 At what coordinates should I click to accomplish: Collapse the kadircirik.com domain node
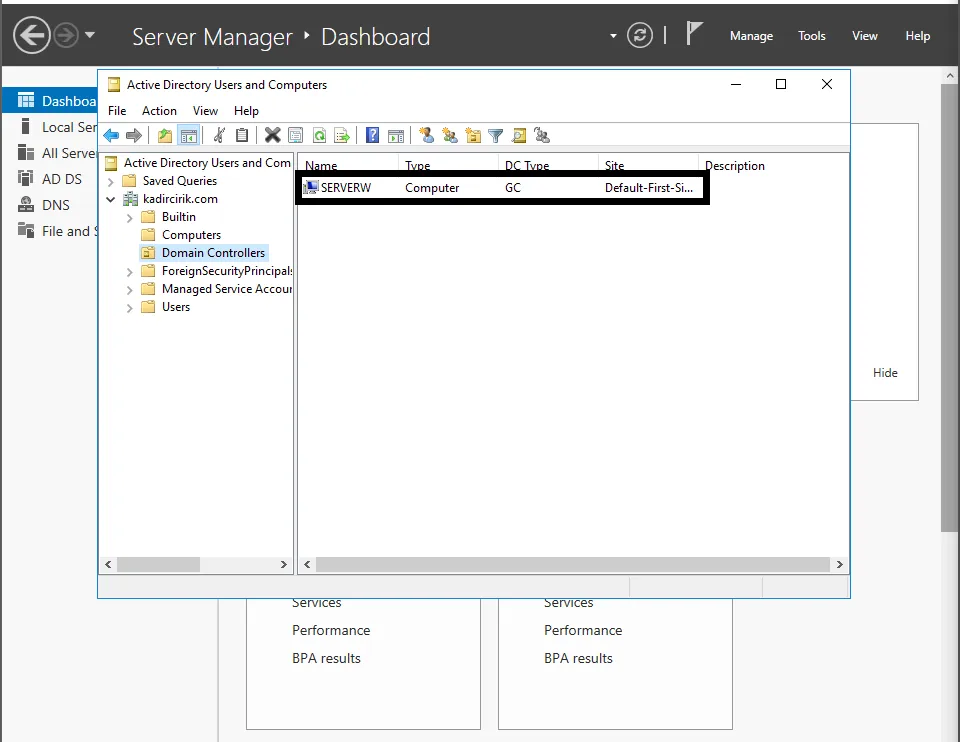click(x=111, y=200)
